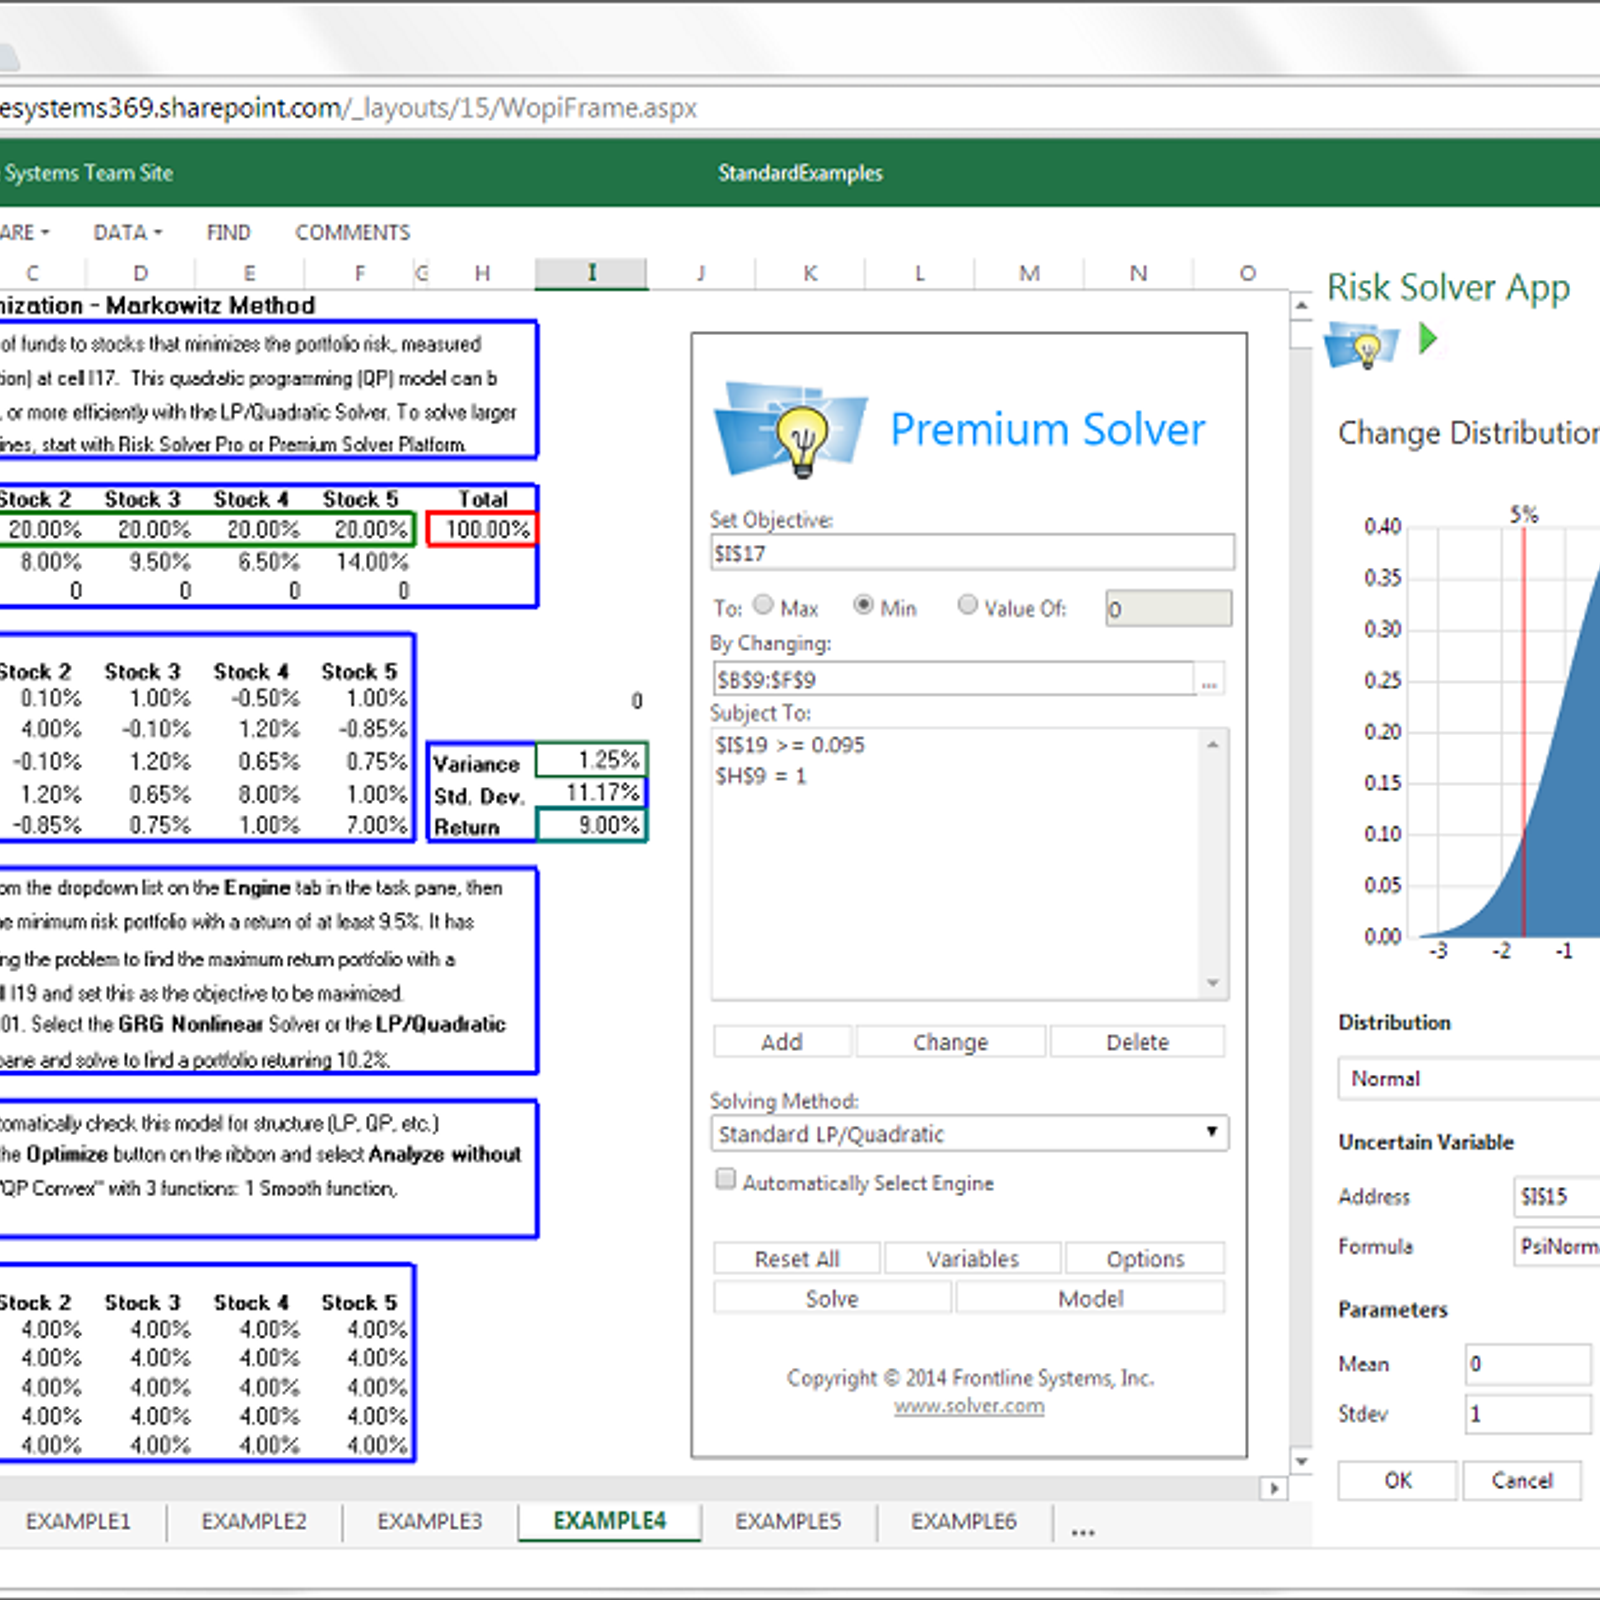Select column K header
The height and width of the screenshot is (1600, 1600).
[810, 273]
